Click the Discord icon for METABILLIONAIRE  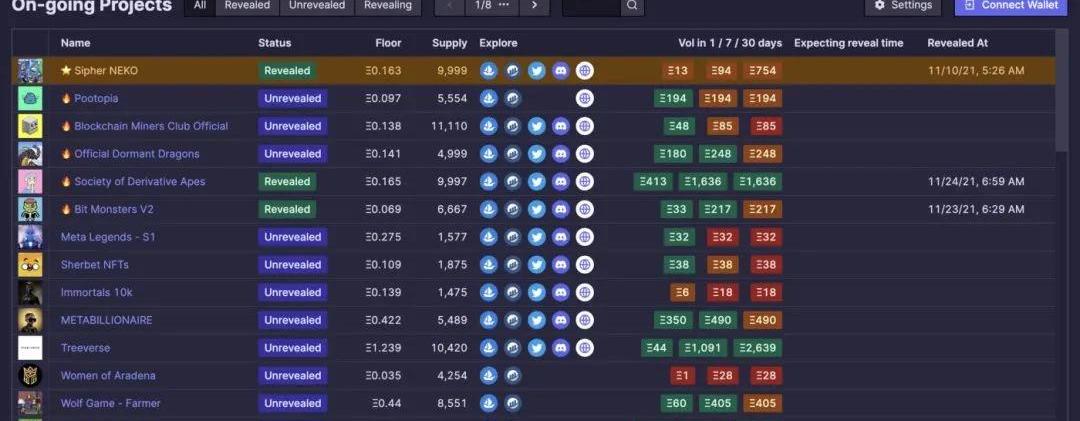pyautogui.click(x=560, y=320)
